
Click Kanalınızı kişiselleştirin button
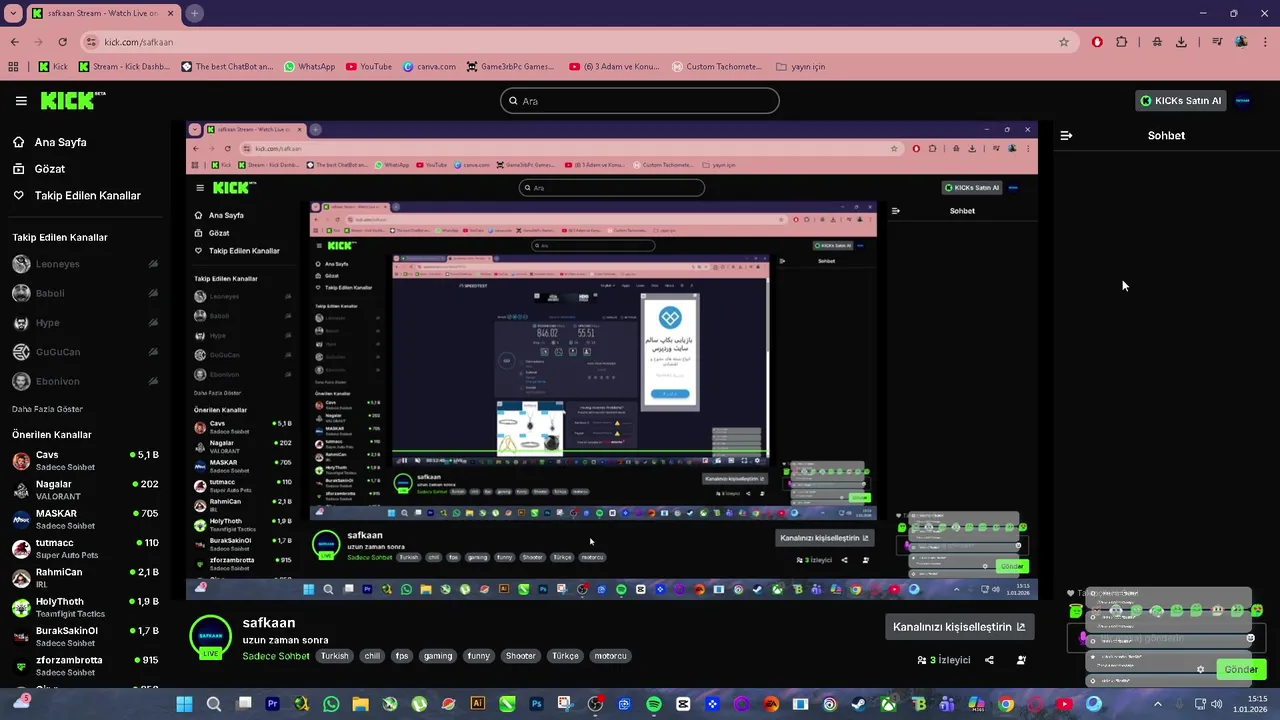coord(959,627)
